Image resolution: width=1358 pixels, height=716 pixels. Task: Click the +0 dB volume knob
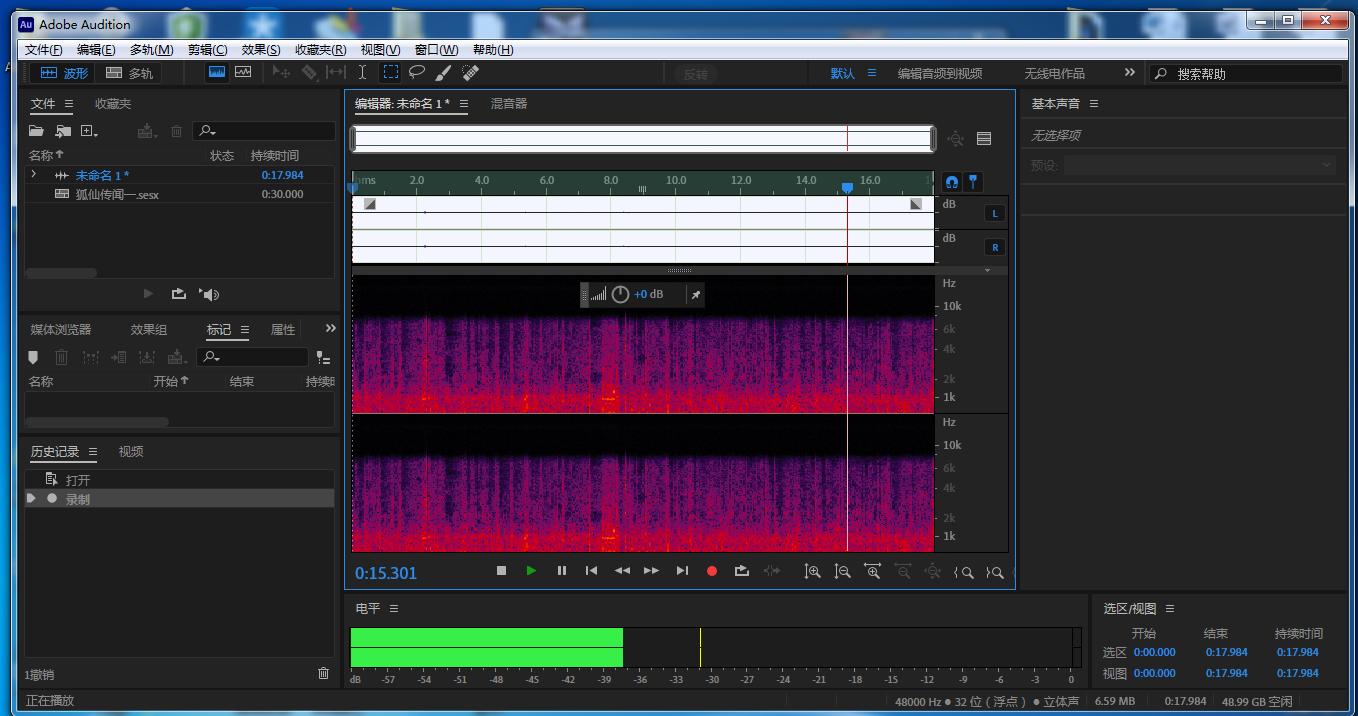click(620, 294)
